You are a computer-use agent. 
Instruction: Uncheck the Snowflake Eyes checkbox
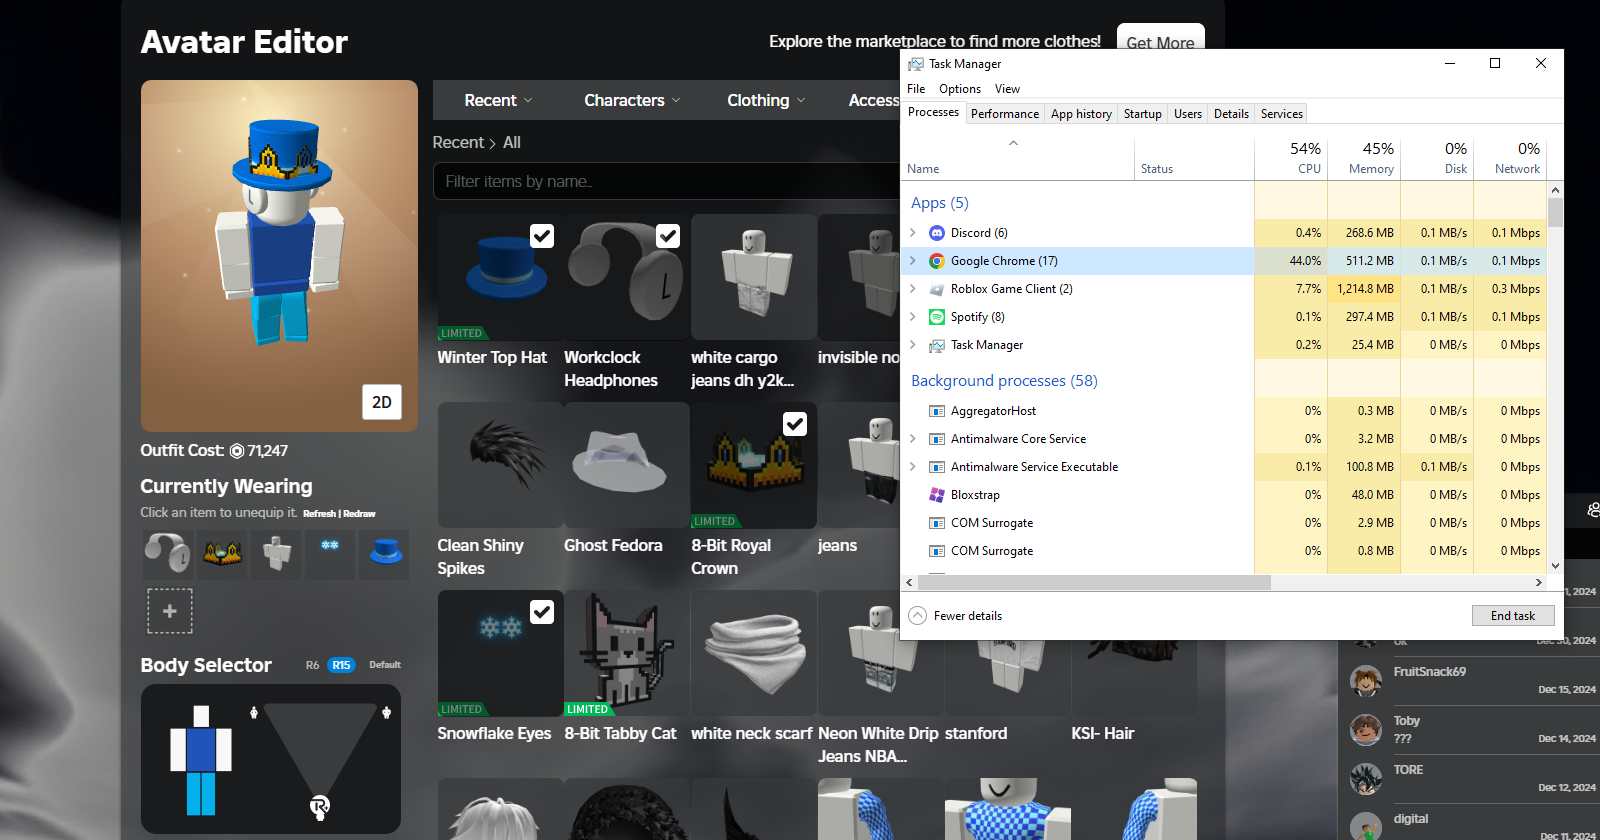(x=542, y=612)
